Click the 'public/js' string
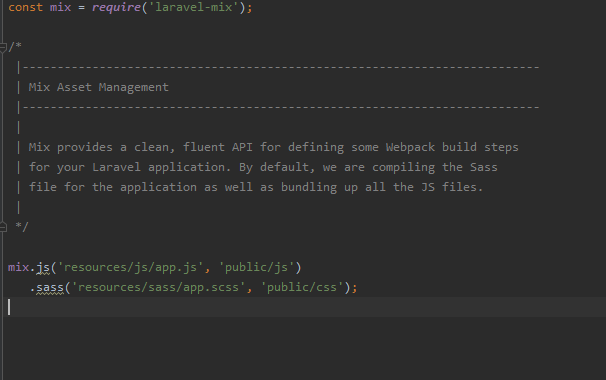 coord(257,268)
